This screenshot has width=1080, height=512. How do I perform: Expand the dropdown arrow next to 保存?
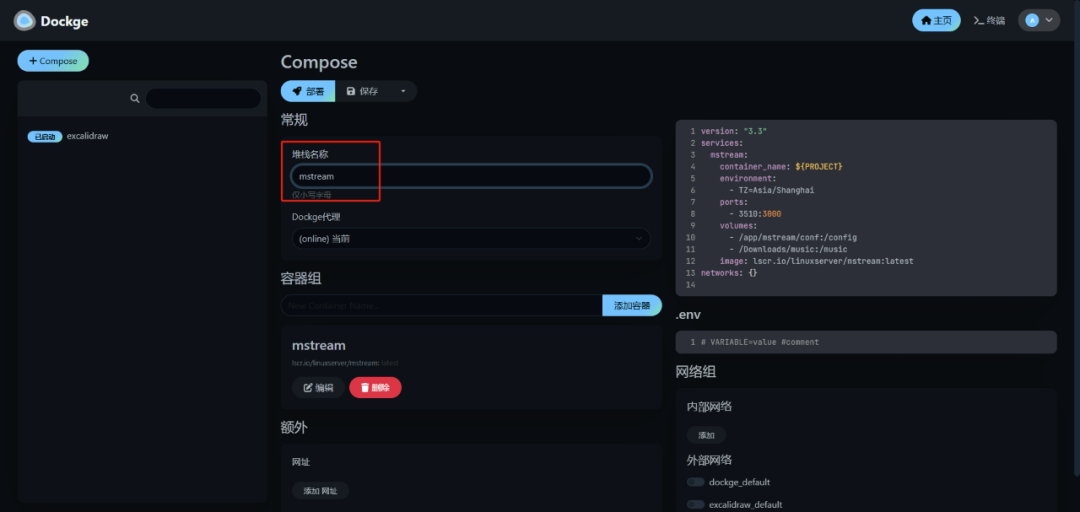coord(404,91)
